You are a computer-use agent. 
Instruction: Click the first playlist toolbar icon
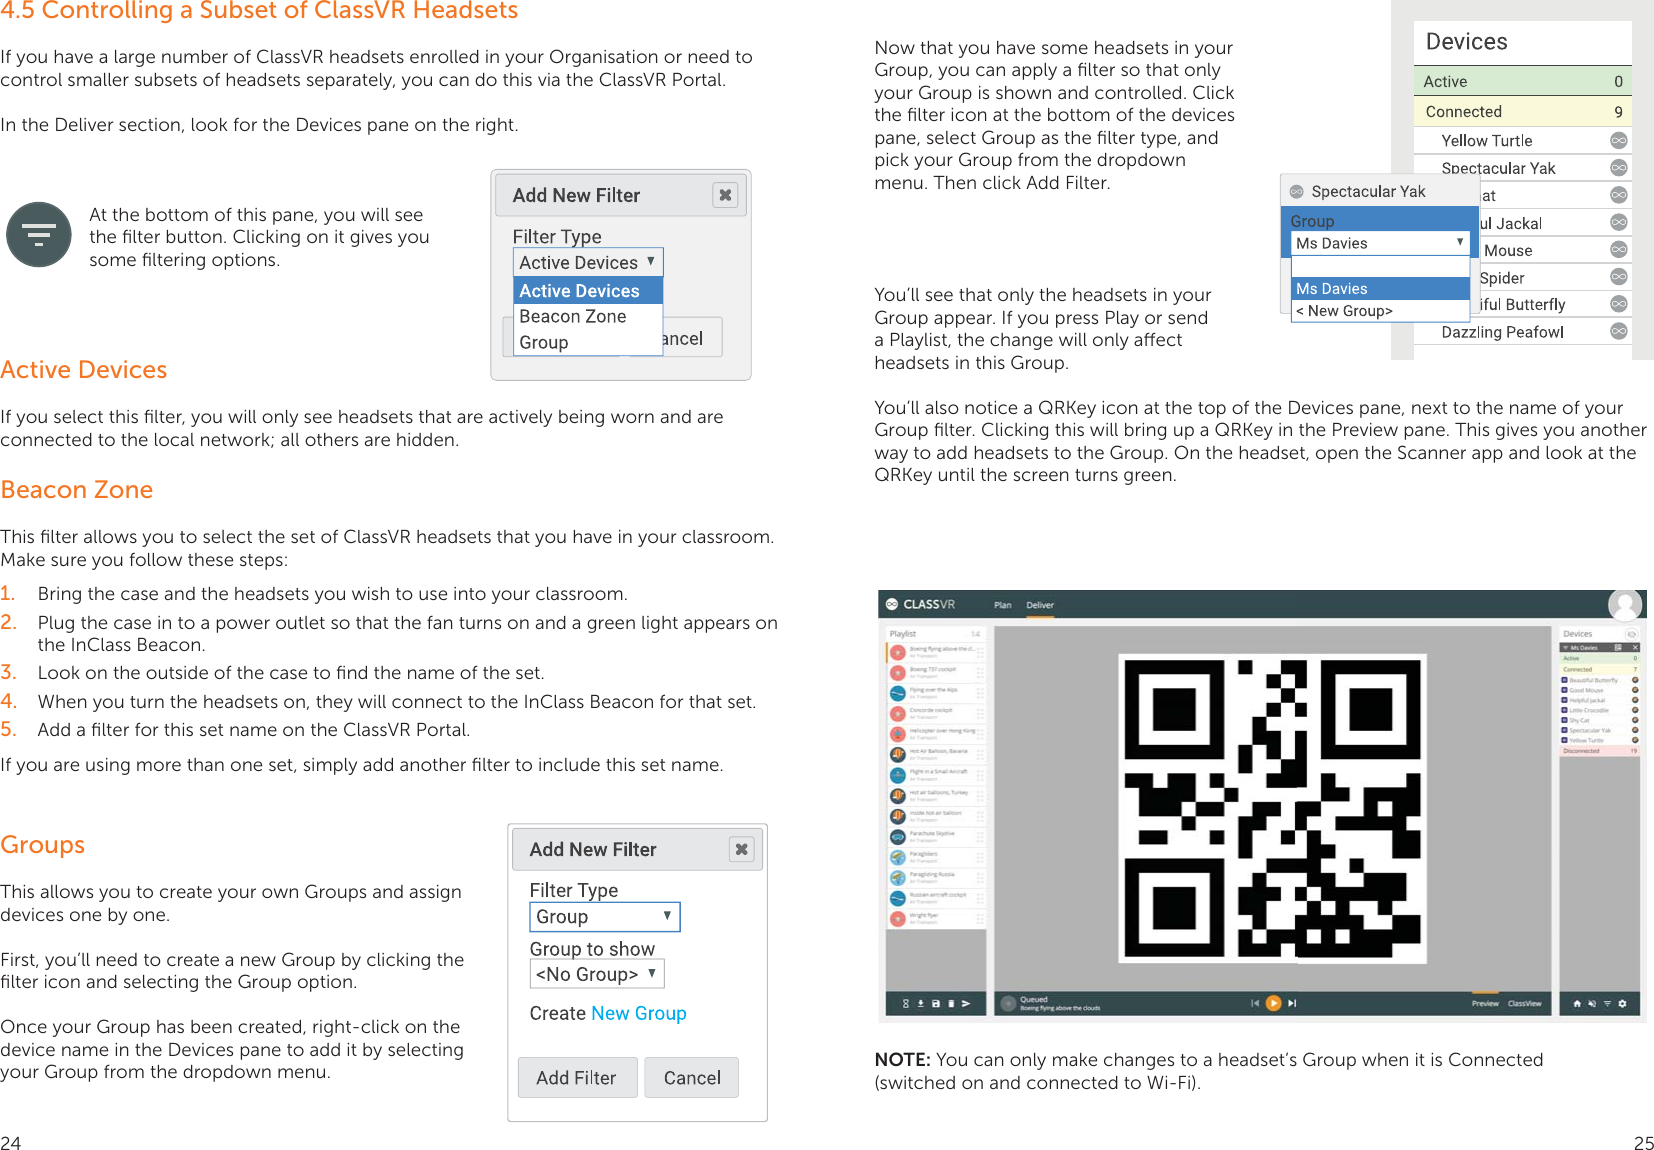pyautogui.click(x=906, y=1003)
